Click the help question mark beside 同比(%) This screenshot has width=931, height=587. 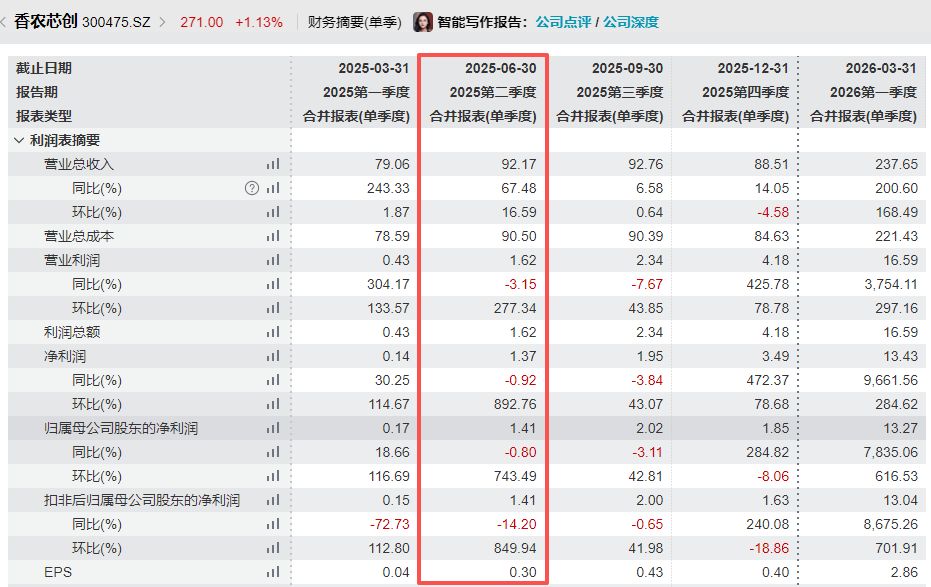252,188
